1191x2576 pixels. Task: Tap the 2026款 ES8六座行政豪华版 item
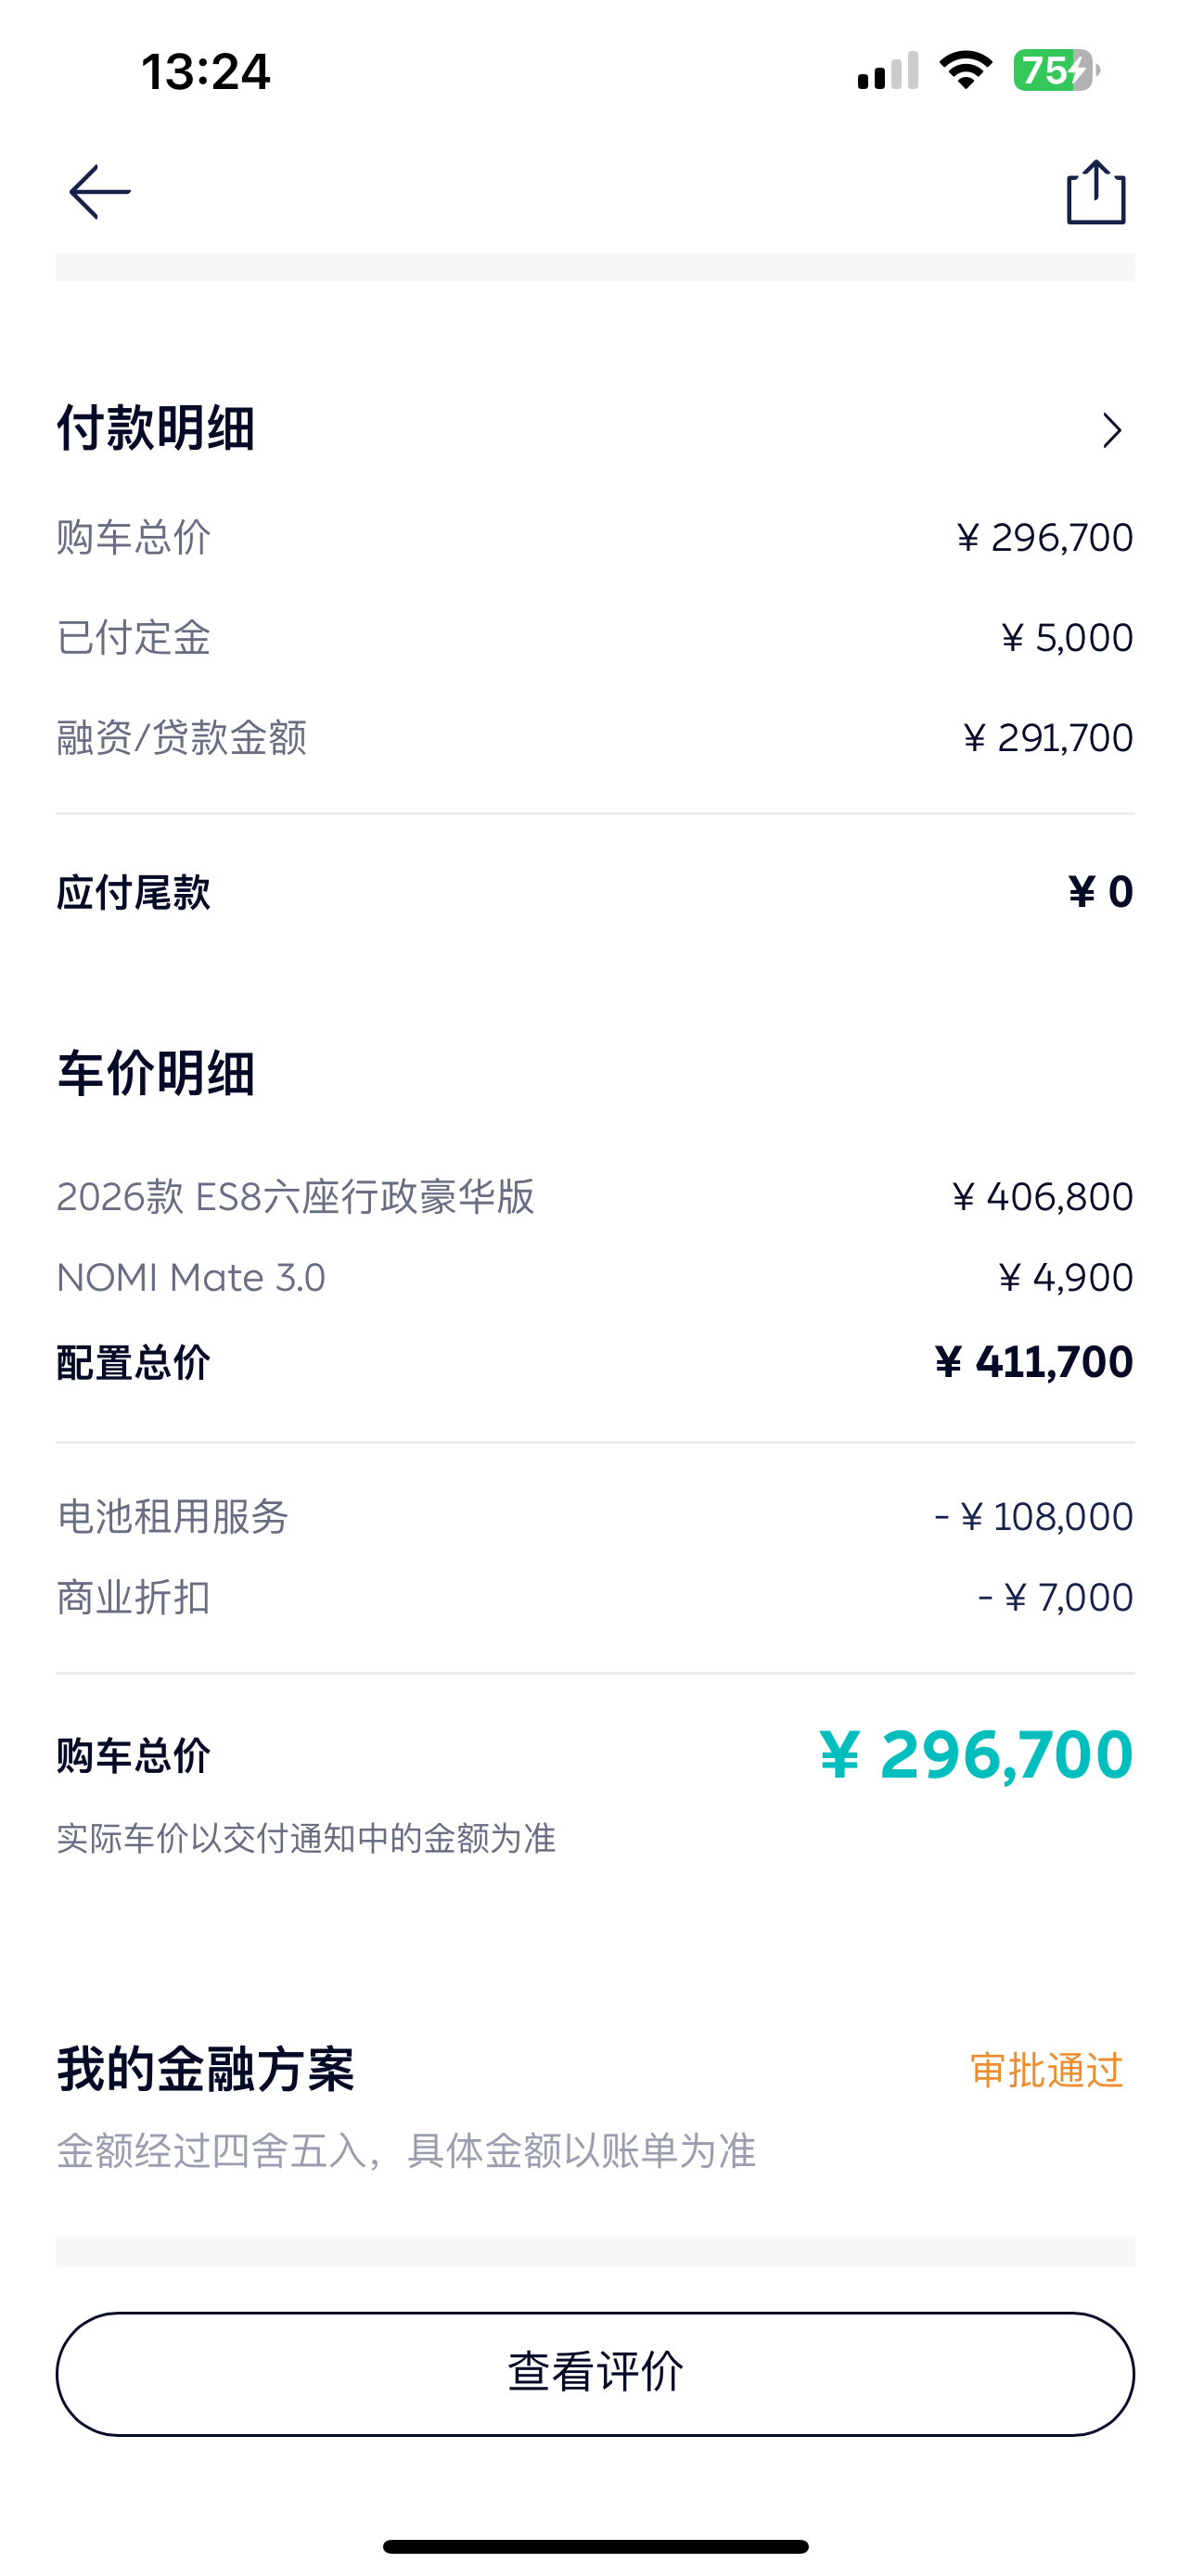296,1197
